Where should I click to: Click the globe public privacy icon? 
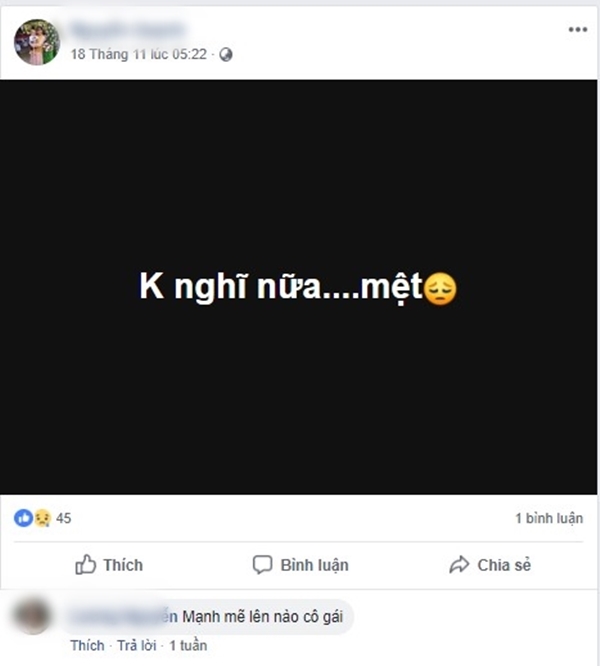(x=225, y=54)
